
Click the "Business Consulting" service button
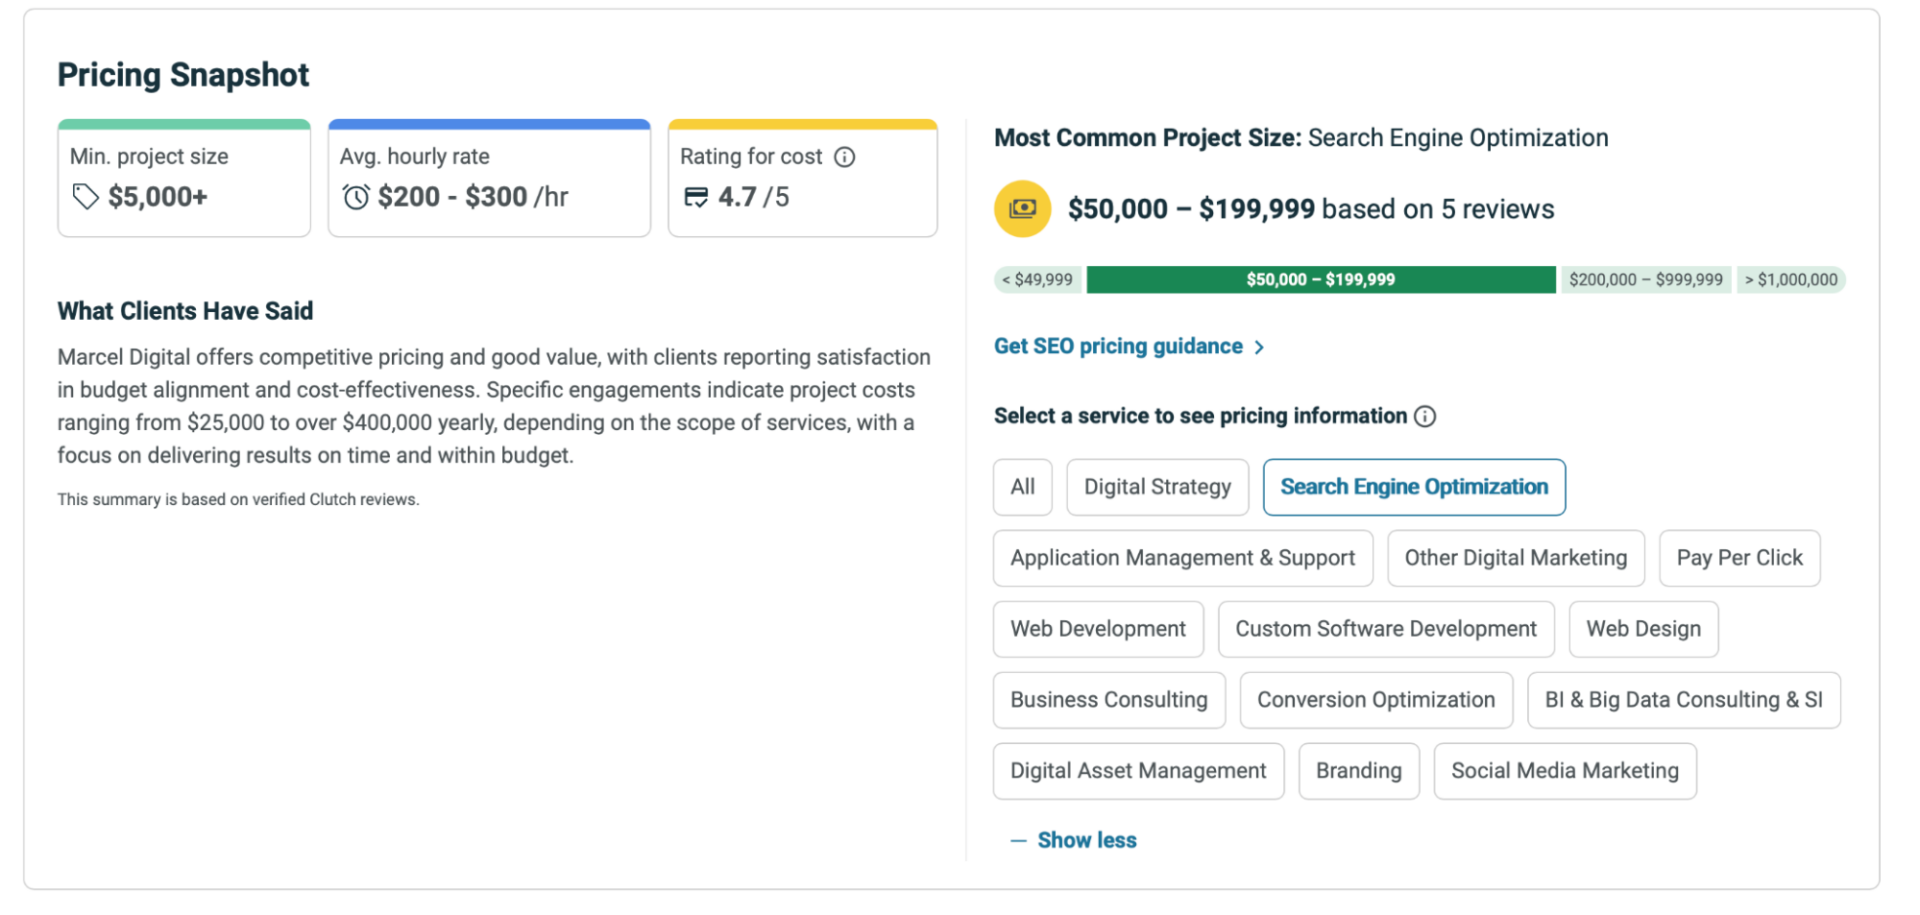[x=1108, y=700]
